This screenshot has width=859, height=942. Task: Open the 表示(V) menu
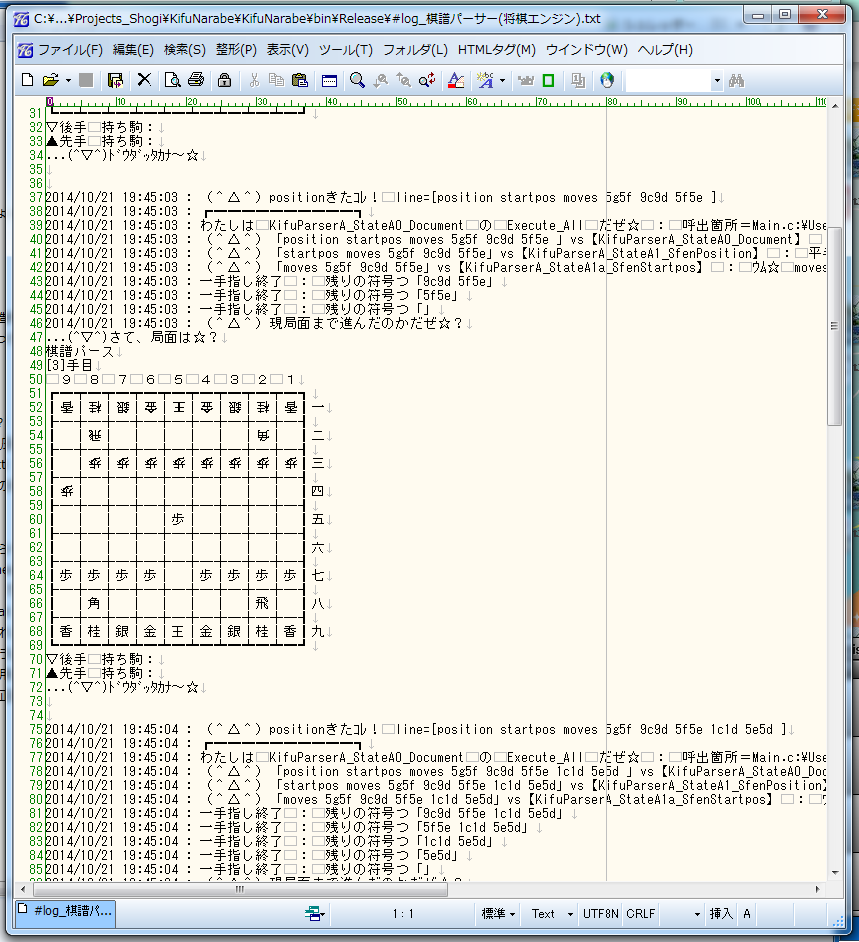tap(288, 50)
